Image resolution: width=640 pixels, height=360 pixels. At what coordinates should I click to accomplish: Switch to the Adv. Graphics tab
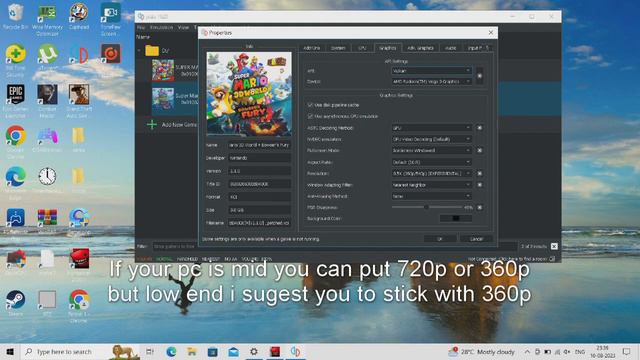point(420,48)
